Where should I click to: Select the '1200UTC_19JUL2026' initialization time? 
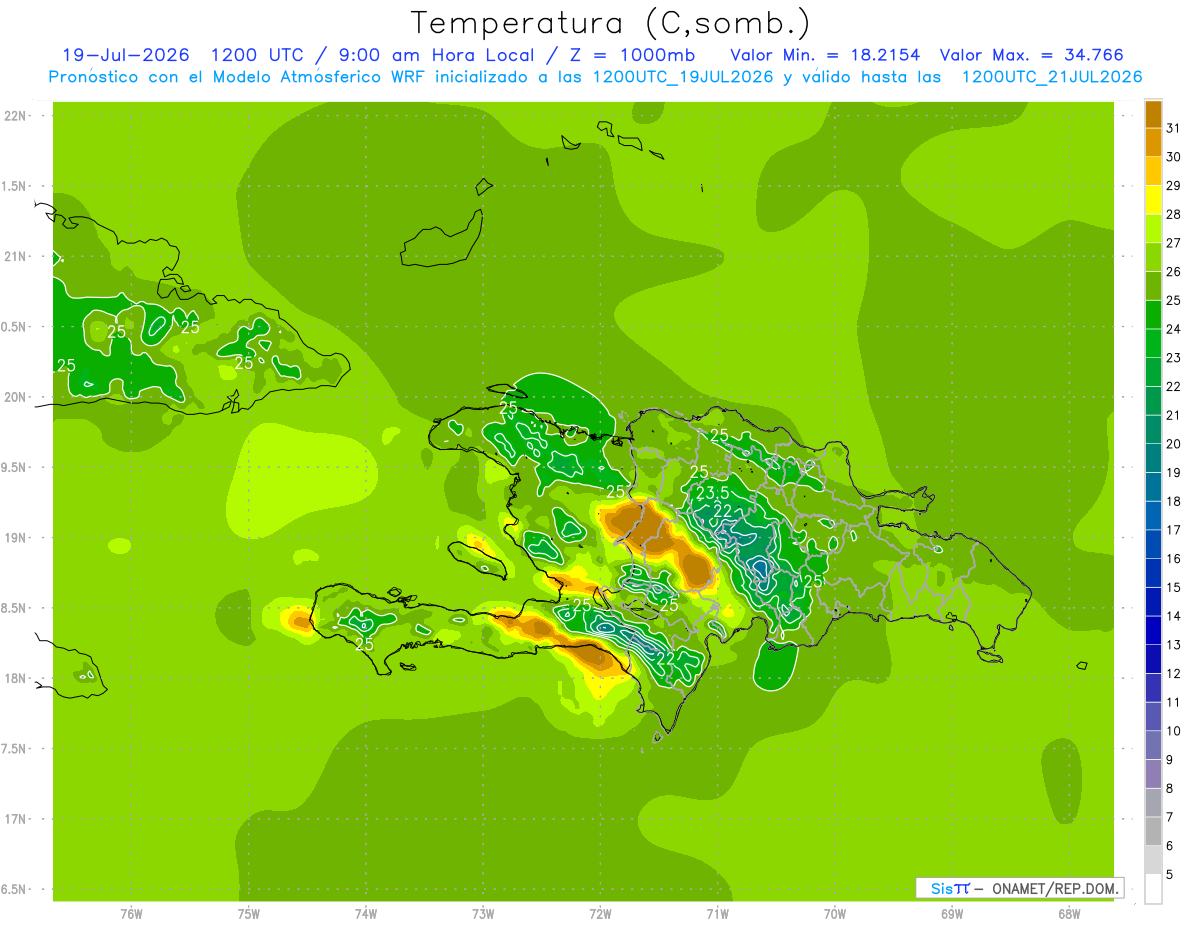pyautogui.click(x=683, y=77)
